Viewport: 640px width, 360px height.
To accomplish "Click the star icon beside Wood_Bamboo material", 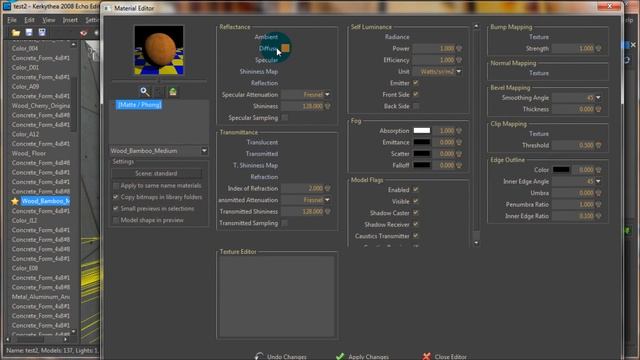I will 15,201.
